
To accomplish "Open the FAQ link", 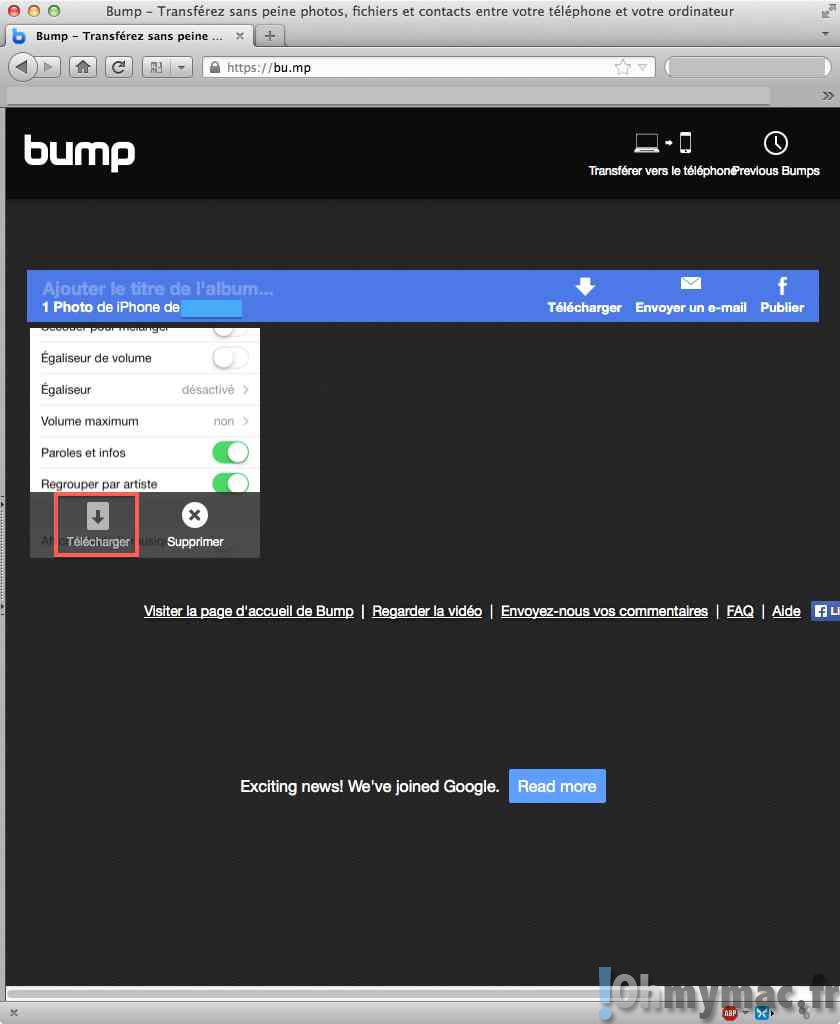I will pos(740,611).
